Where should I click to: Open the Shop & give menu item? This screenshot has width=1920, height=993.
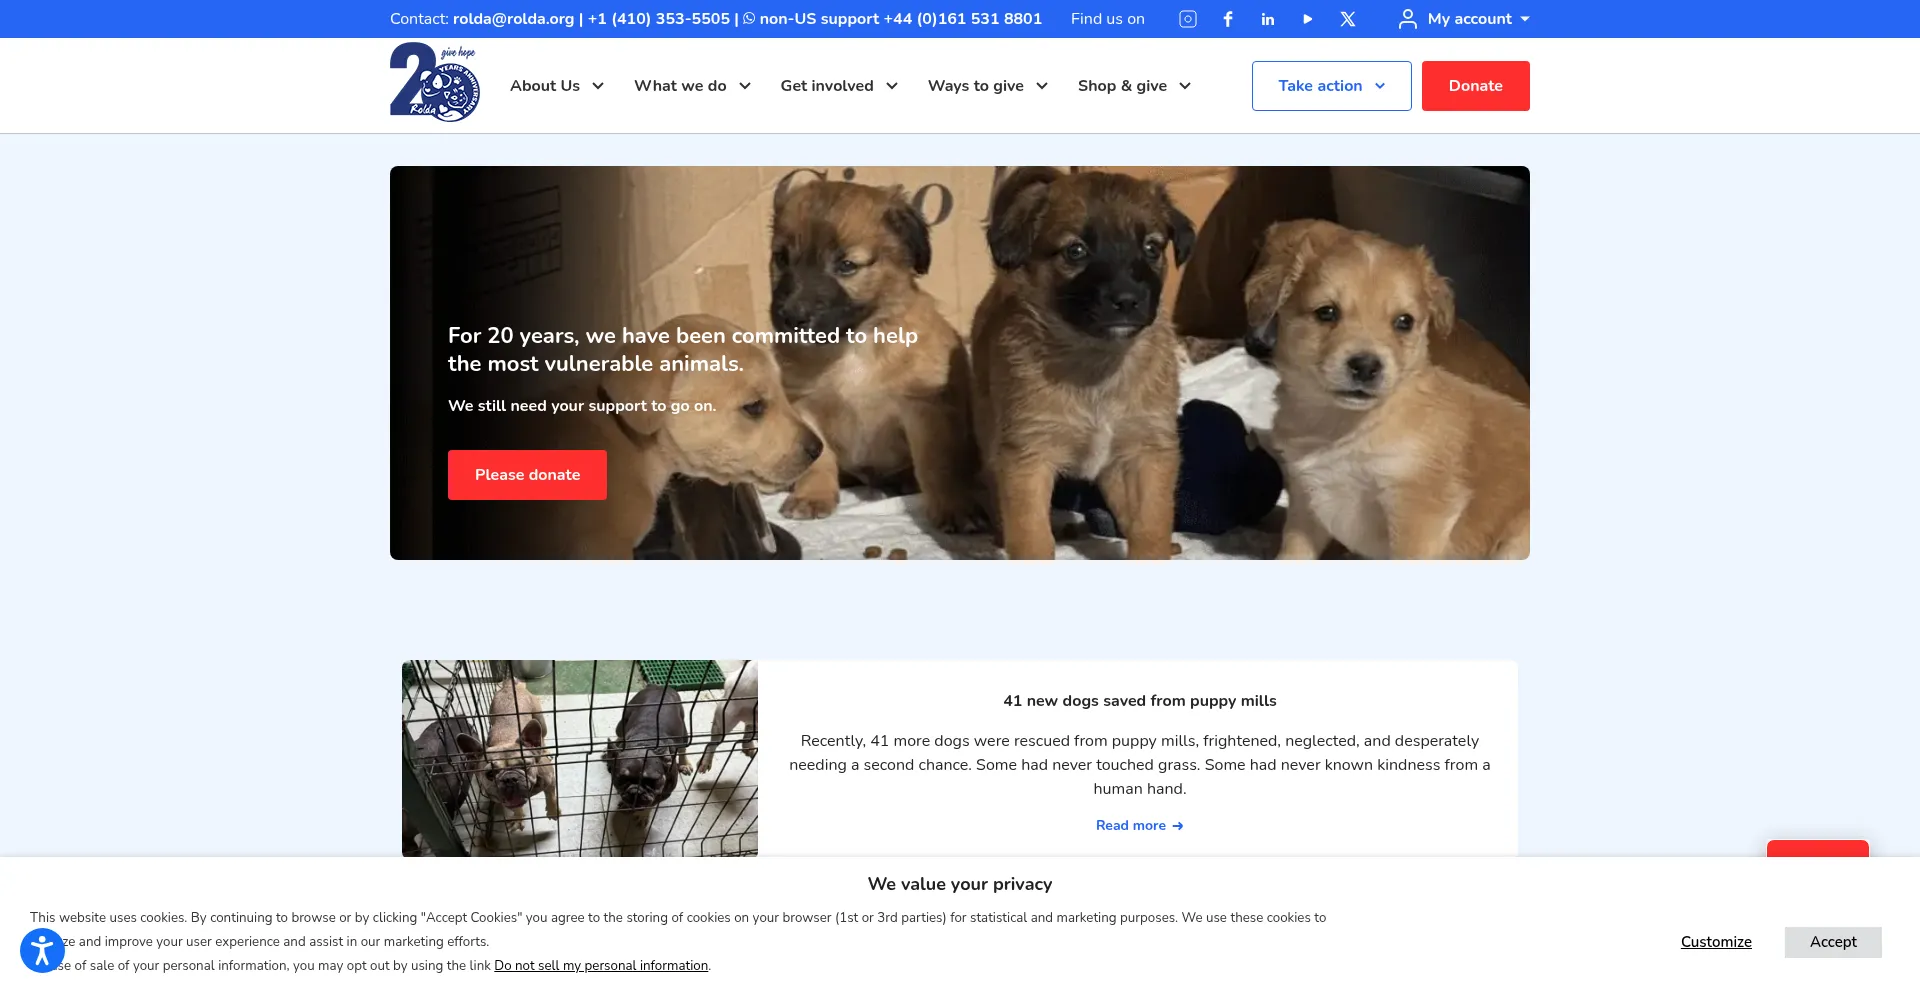click(x=1122, y=86)
